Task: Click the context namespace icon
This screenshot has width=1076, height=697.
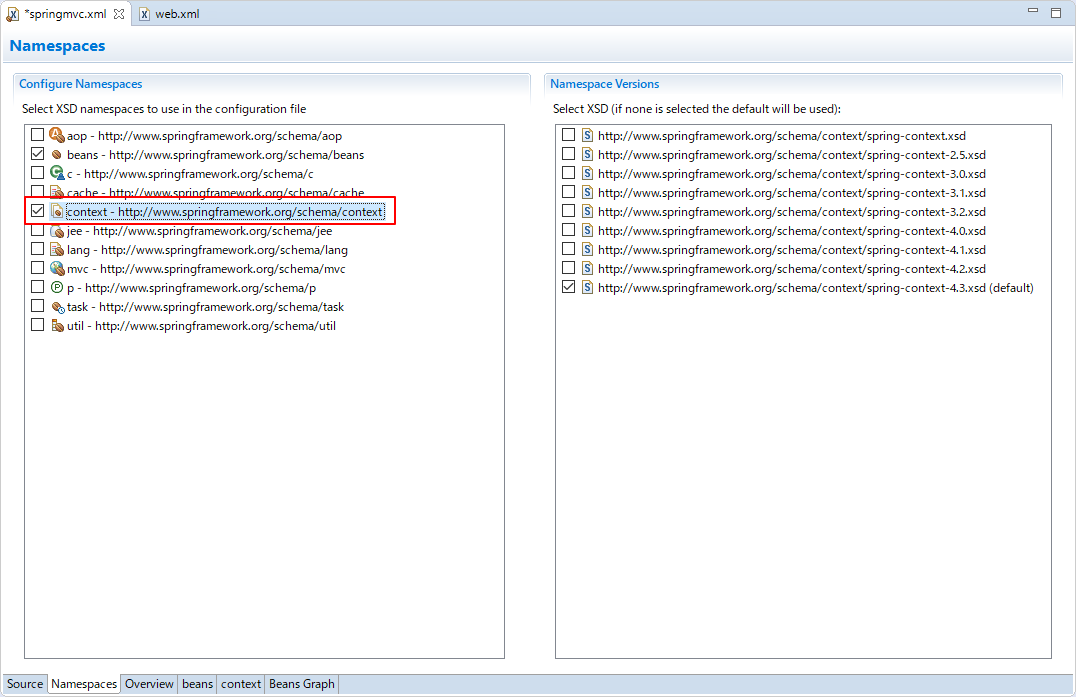Action: click(57, 211)
